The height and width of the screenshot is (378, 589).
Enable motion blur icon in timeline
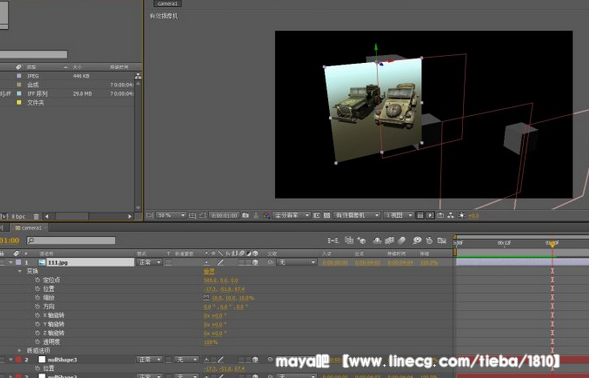pyautogui.click(x=402, y=240)
